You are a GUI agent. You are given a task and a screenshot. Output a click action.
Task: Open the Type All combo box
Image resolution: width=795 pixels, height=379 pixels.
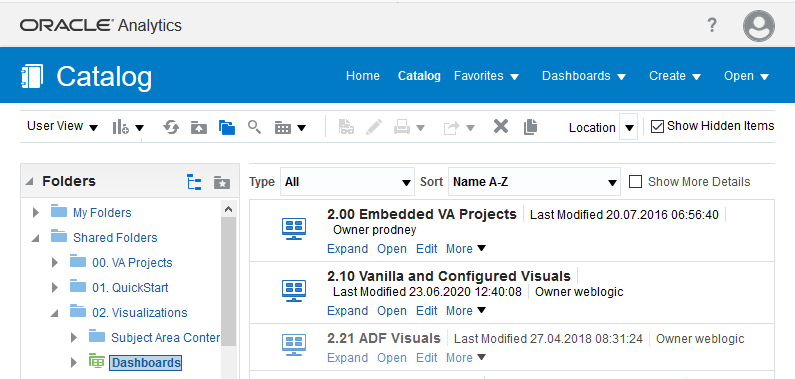(x=347, y=182)
